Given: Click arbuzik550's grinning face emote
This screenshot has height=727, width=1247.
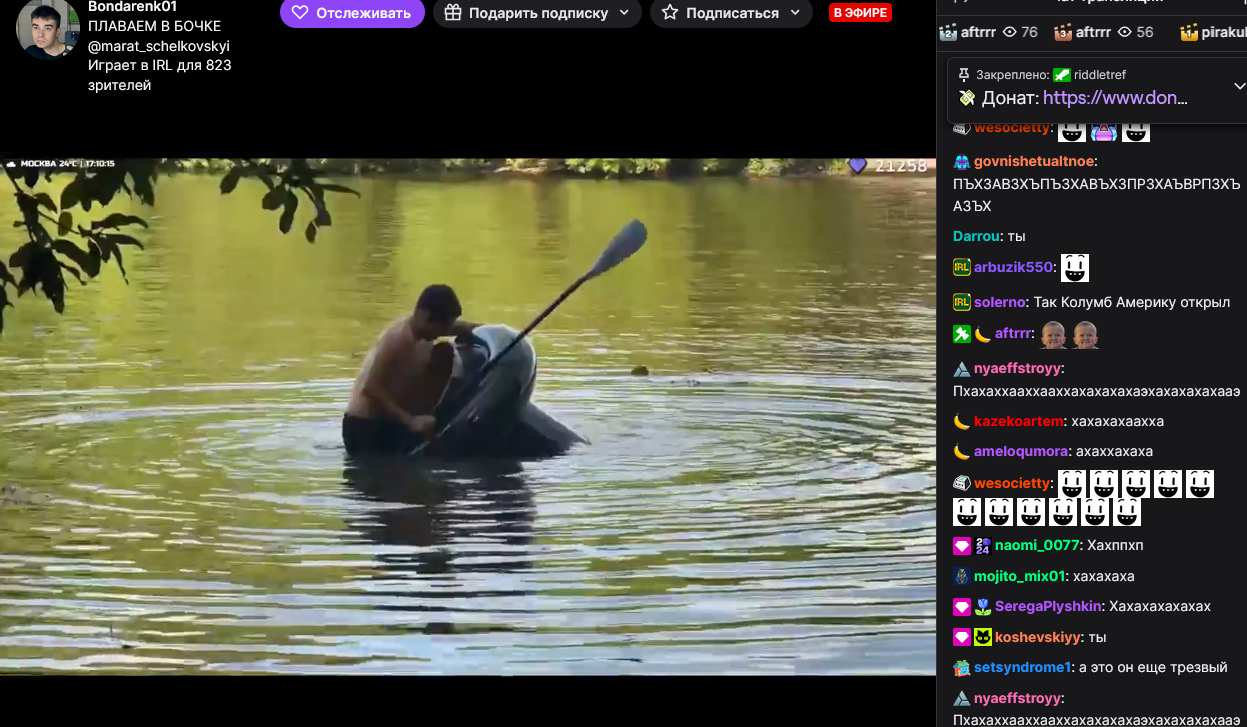Looking at the screenshot, I should point(1075,268).
